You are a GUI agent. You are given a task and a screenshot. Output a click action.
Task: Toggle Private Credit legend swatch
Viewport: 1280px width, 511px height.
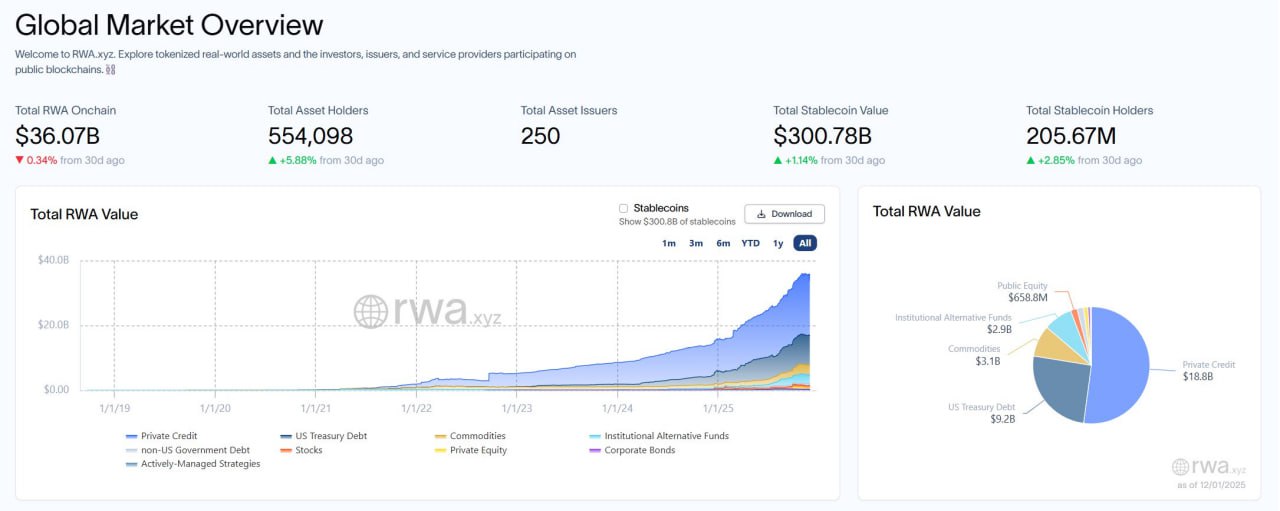pyautogui.click(x=132, y=436)
